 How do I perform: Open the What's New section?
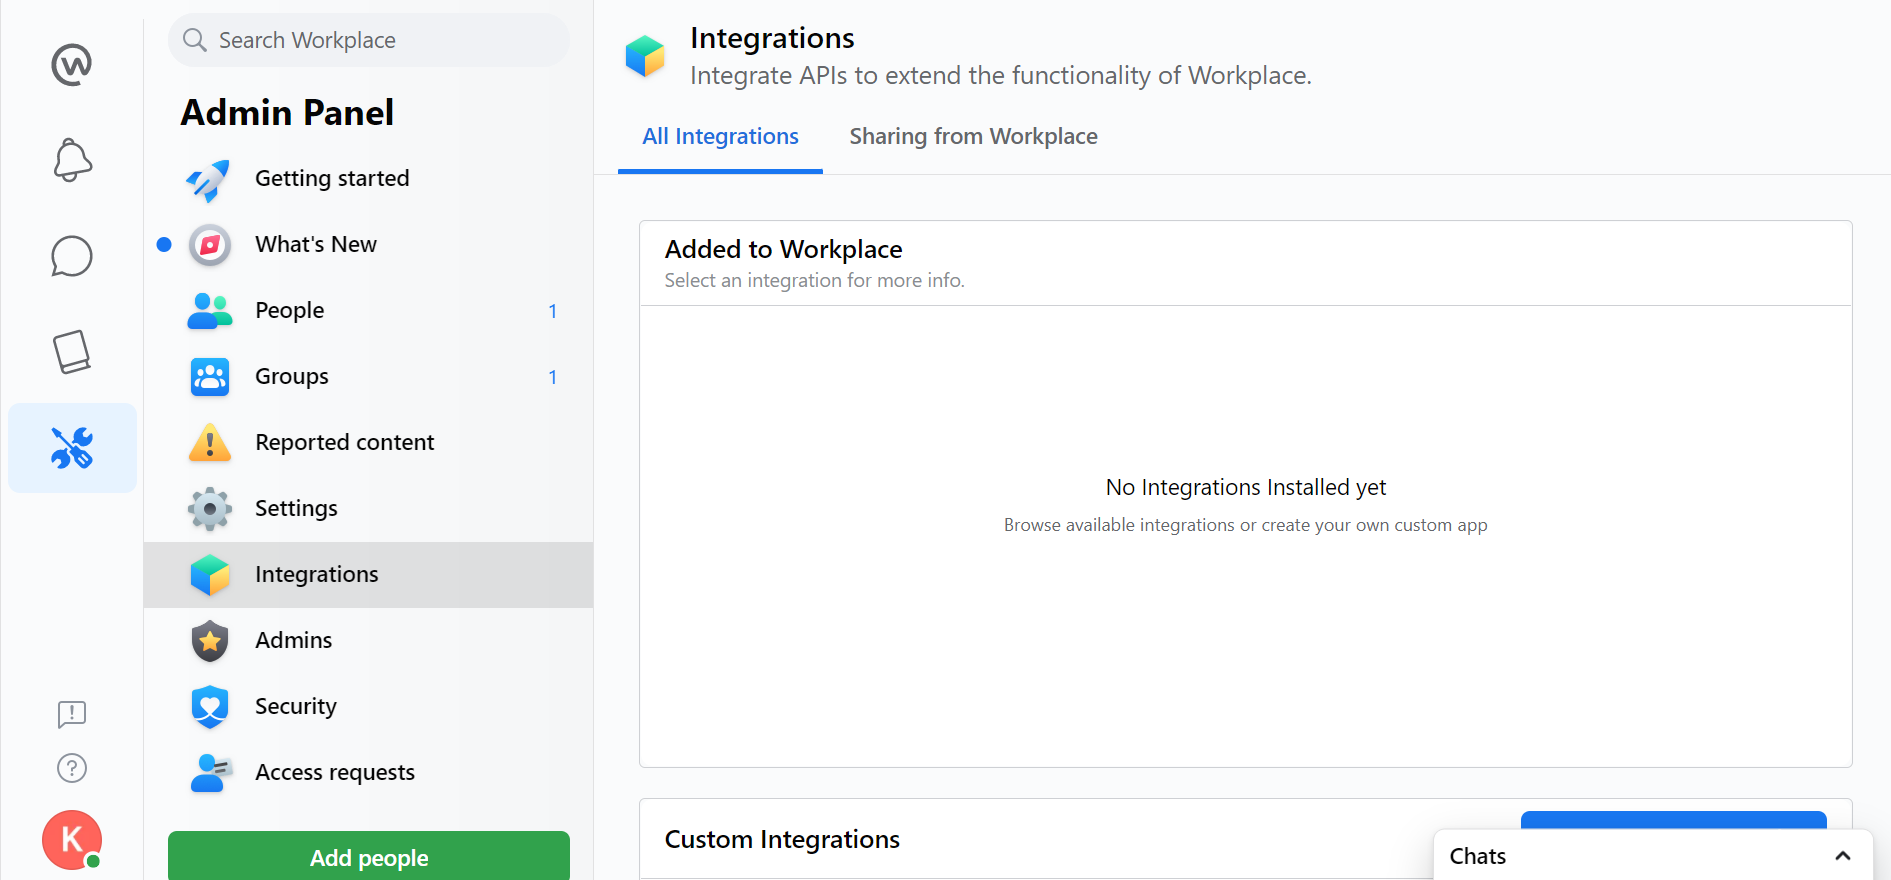368,245
